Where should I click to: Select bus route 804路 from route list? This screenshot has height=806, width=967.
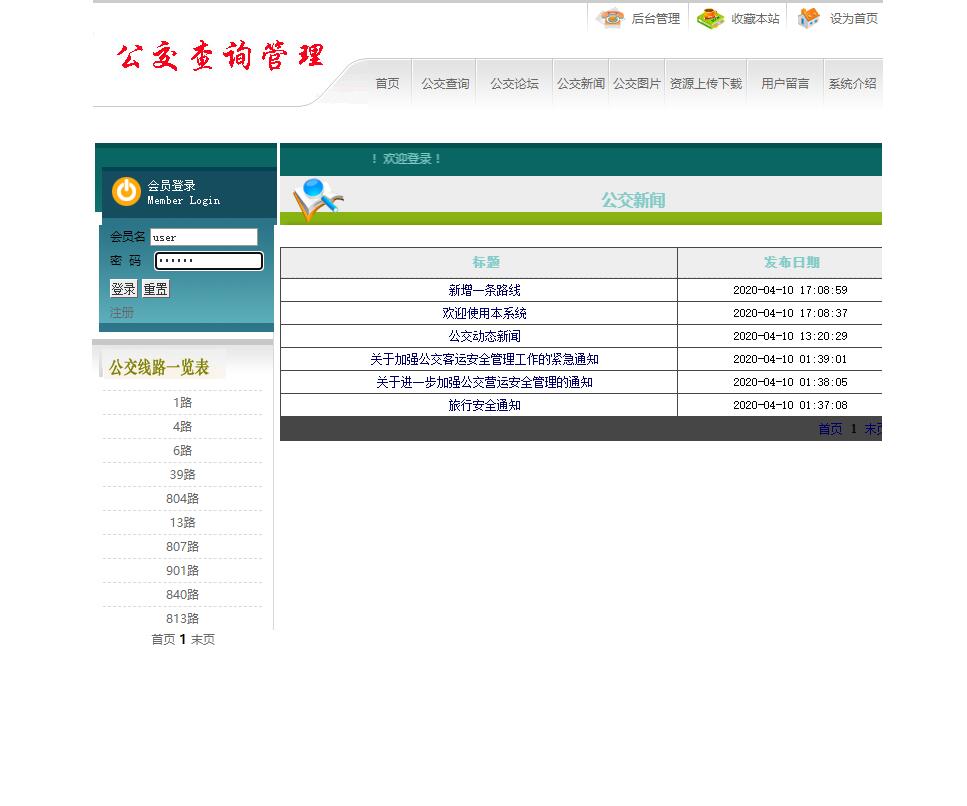pyautogui.click(x=182, y=498)
